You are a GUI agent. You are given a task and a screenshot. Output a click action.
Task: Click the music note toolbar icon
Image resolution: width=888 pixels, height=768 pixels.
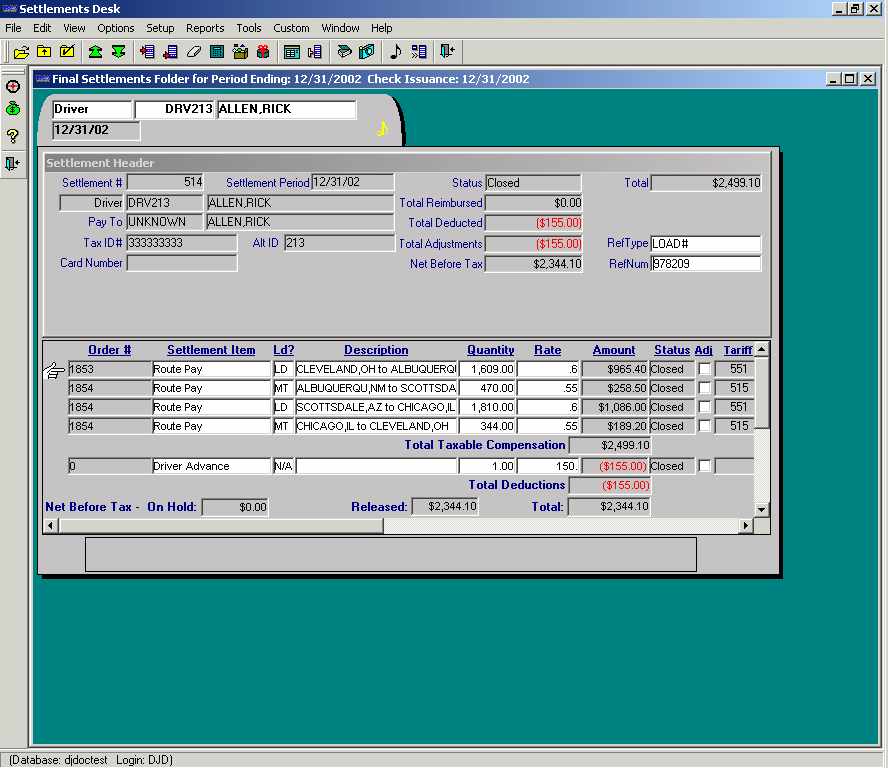point(395,51)
